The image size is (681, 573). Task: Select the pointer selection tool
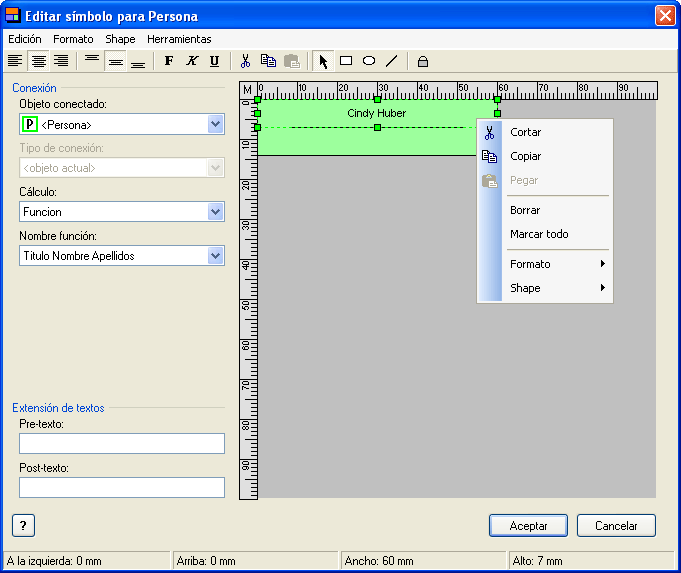coord(323,61)
